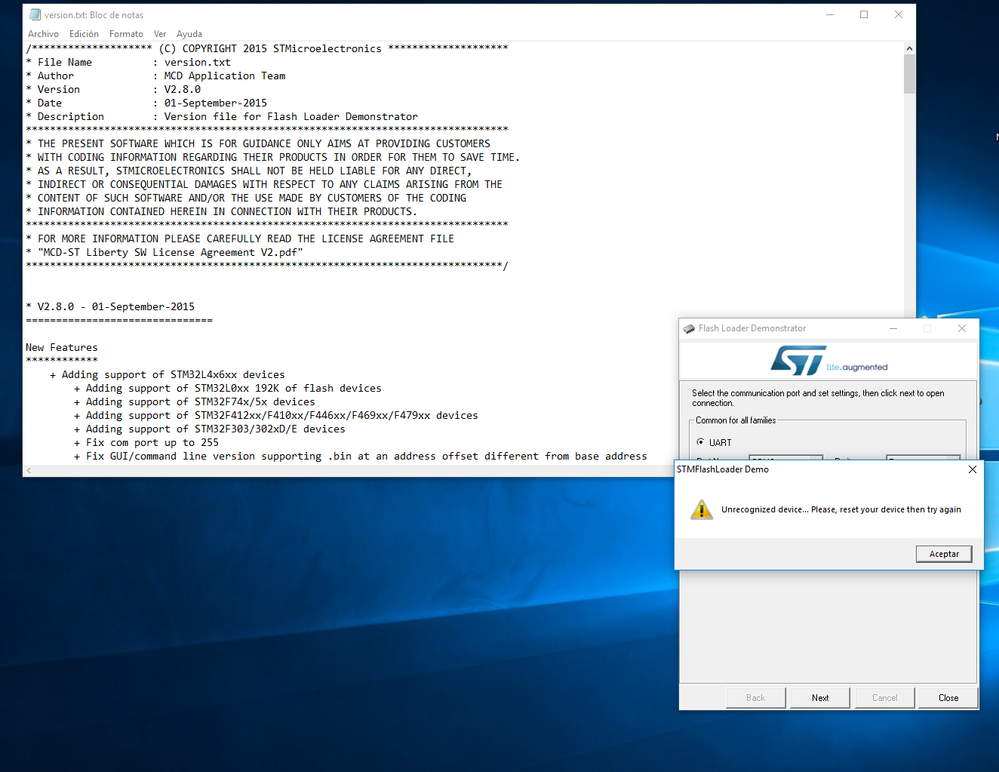Open the Archivo menu in Notepad

[x=43, y=34]
